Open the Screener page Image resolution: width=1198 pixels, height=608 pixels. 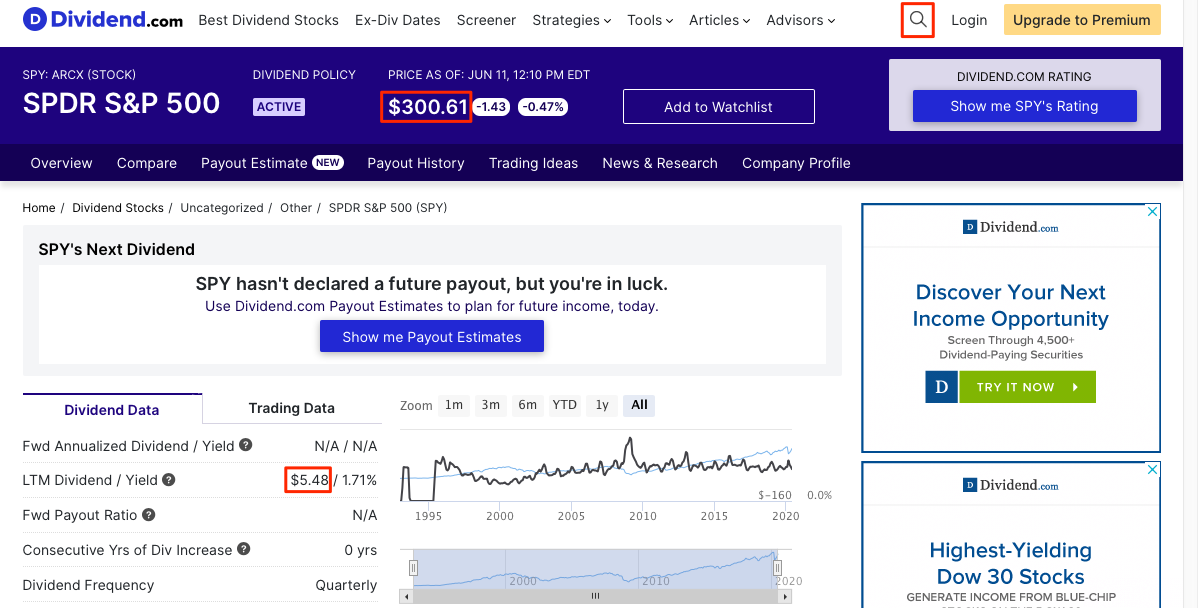[x=486, y=21]
